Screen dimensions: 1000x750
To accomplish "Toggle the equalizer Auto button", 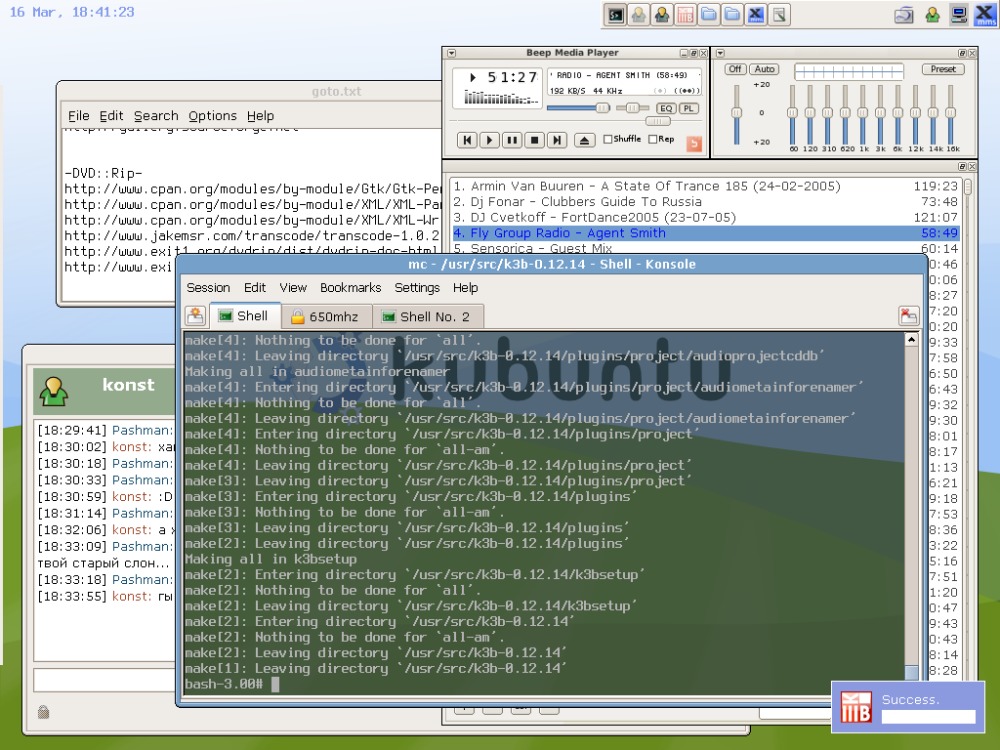I will [764, 69].
